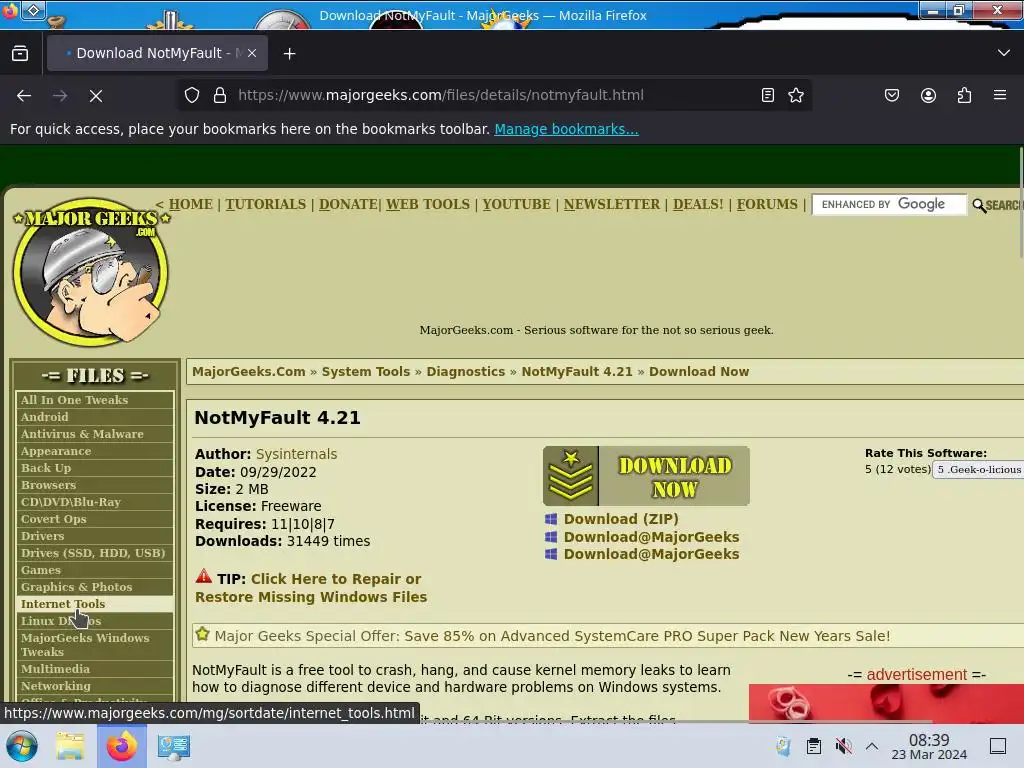Bookmark this page with star icon

pos(795,95)
